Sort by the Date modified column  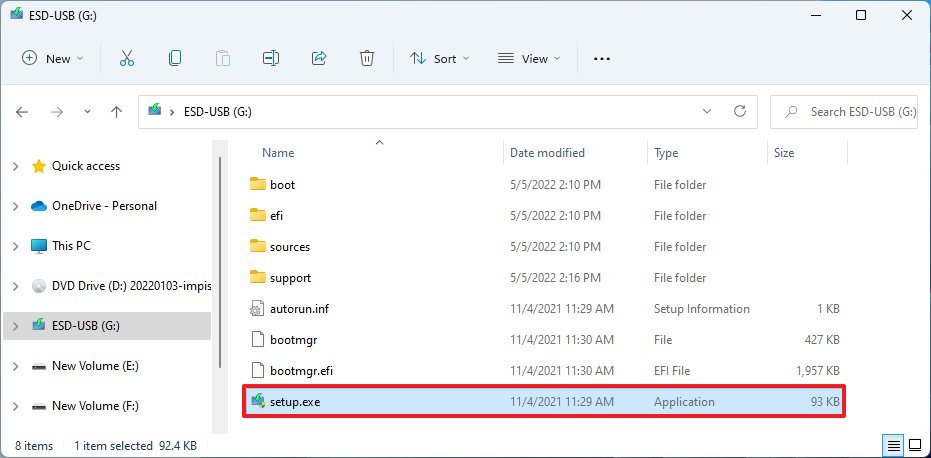tap(547, 153)
